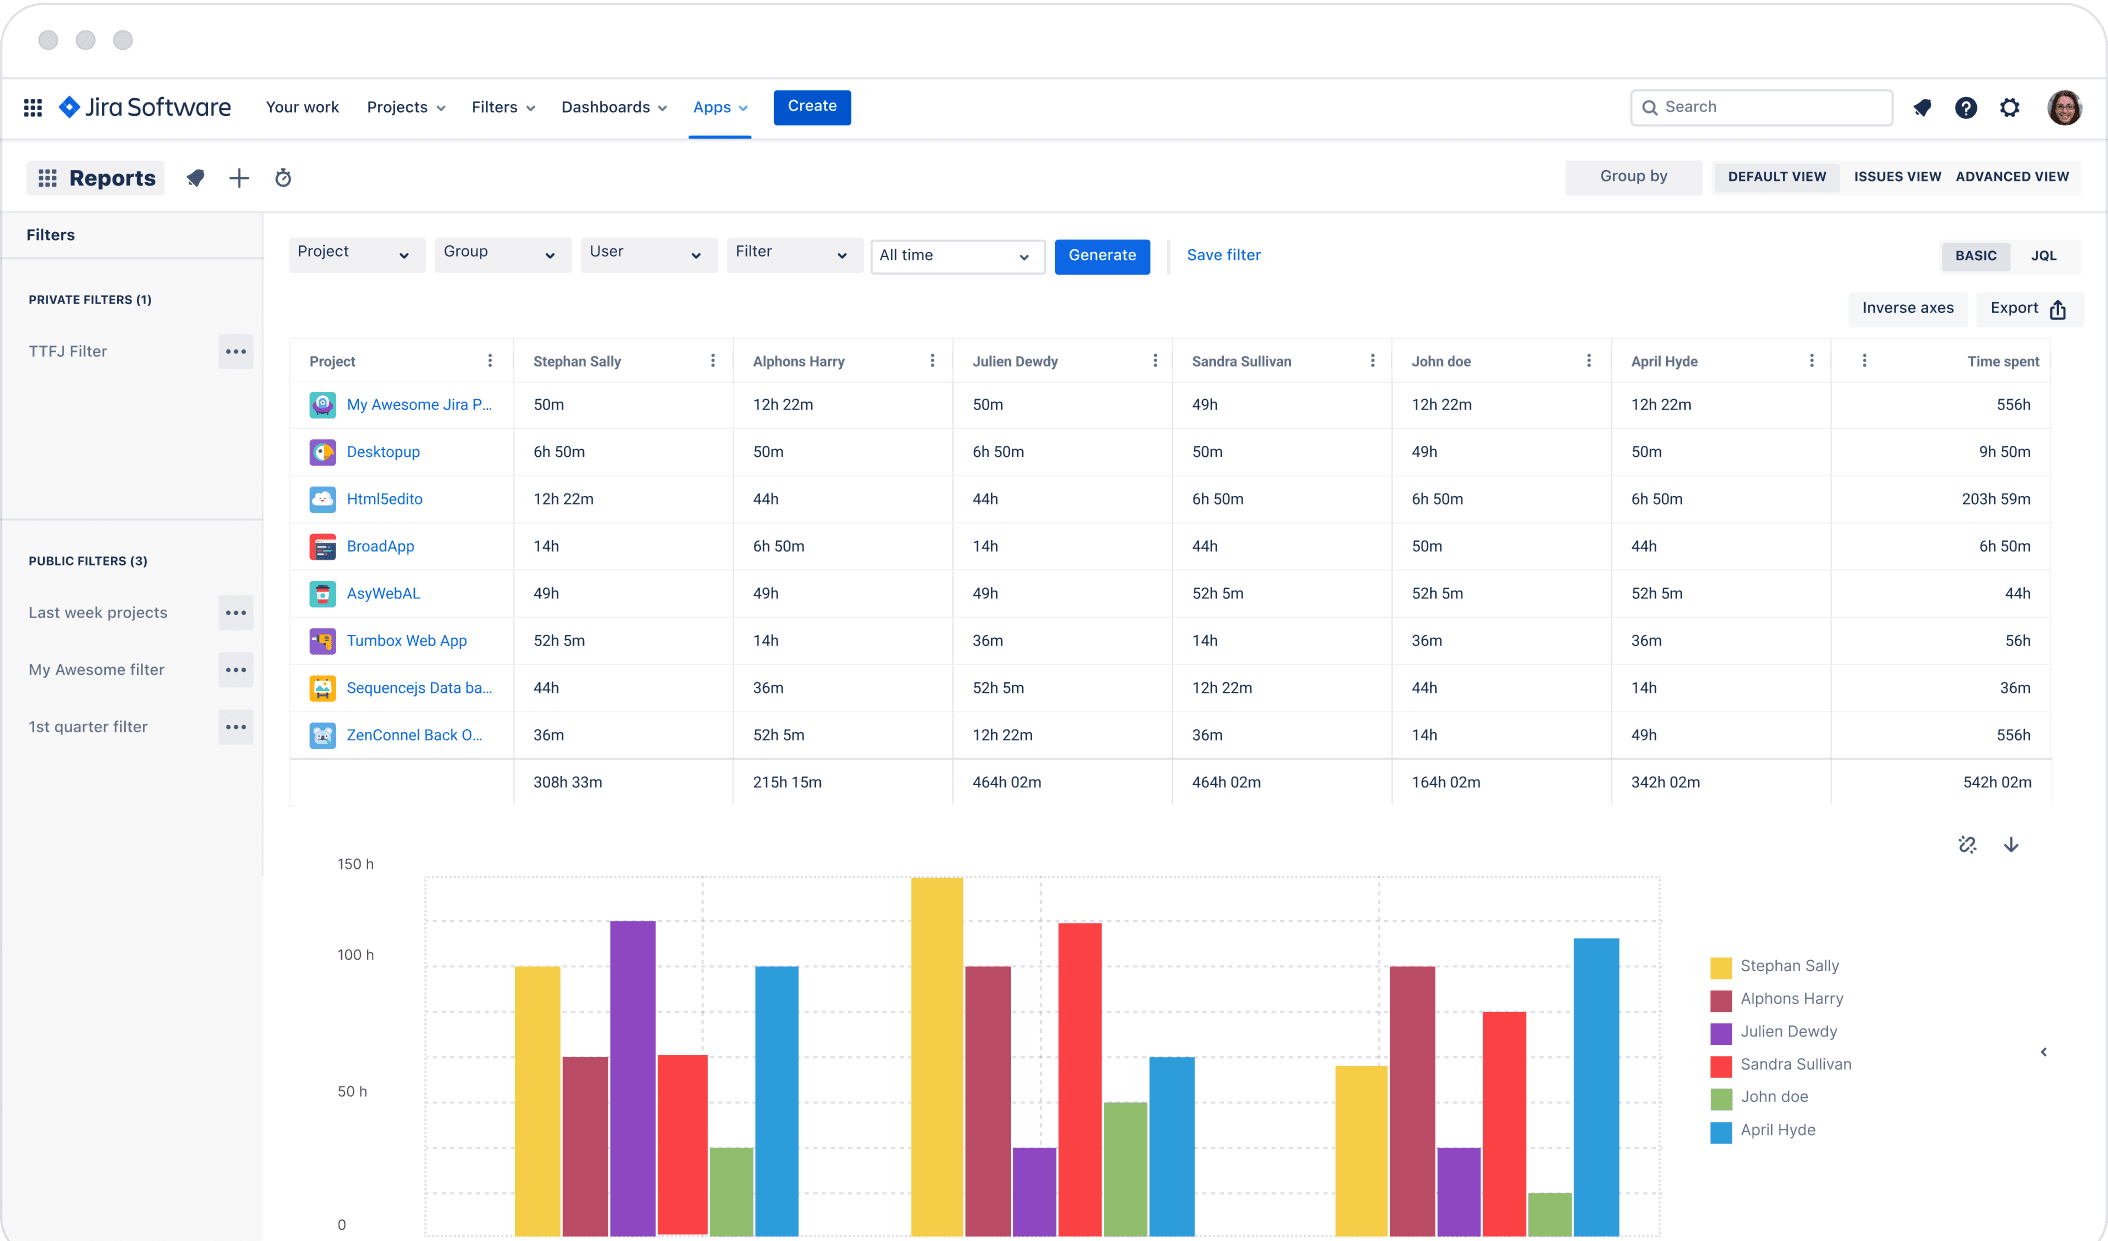
Task: Expand the Project filter dropdown
Action: coord(356,255)
